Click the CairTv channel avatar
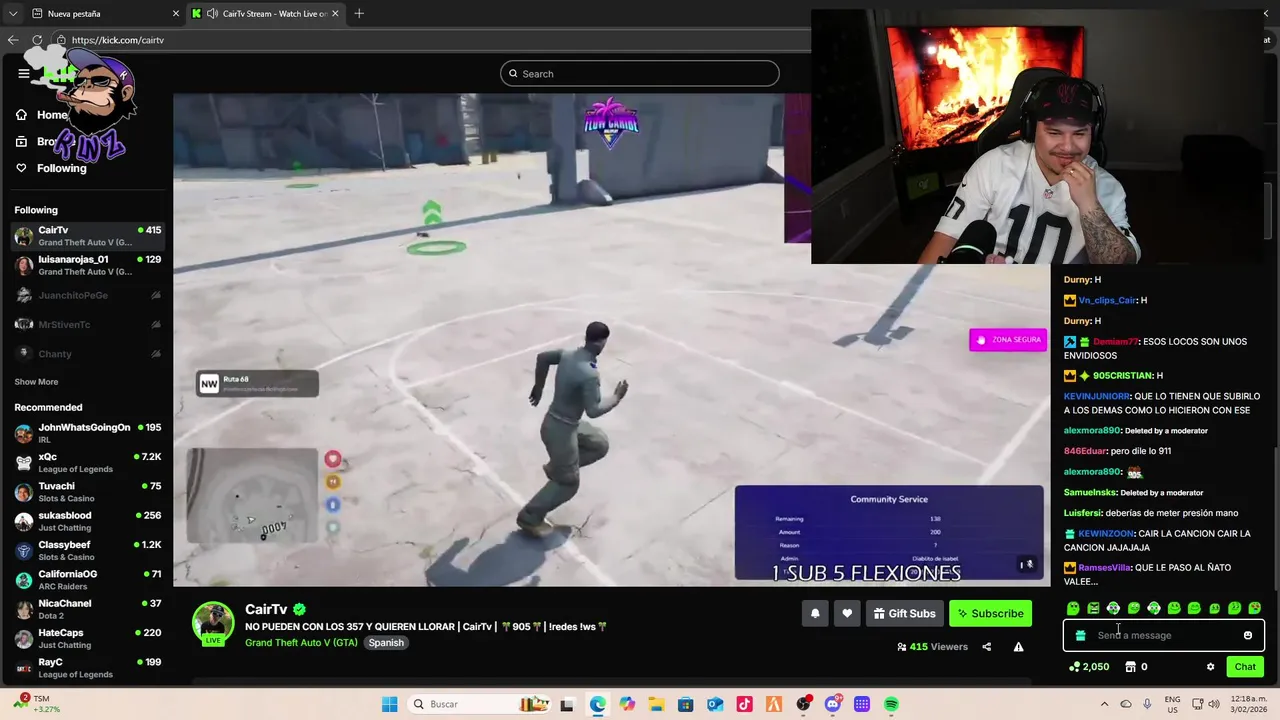This screenshot has width=1280, height=720. (x=213, y=623)
